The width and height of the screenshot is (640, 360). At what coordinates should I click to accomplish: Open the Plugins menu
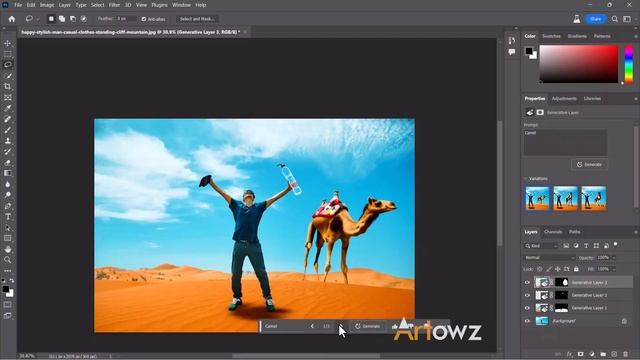pos(159,5)
